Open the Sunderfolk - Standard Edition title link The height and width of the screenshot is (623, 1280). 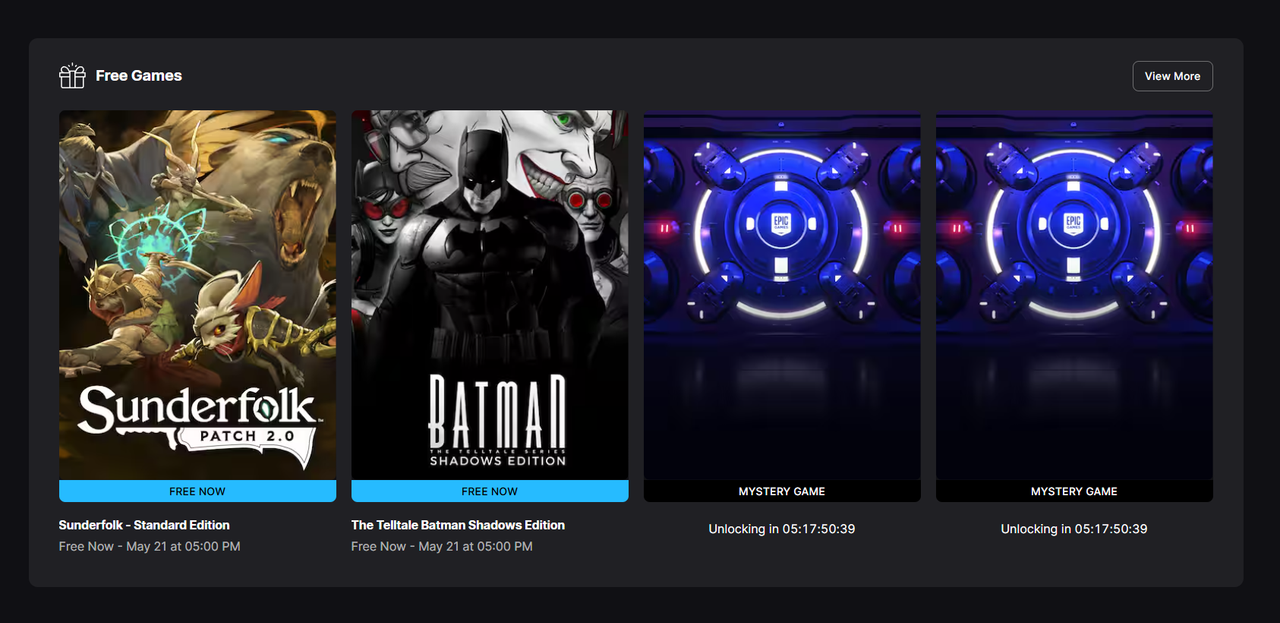click(144, 525)
